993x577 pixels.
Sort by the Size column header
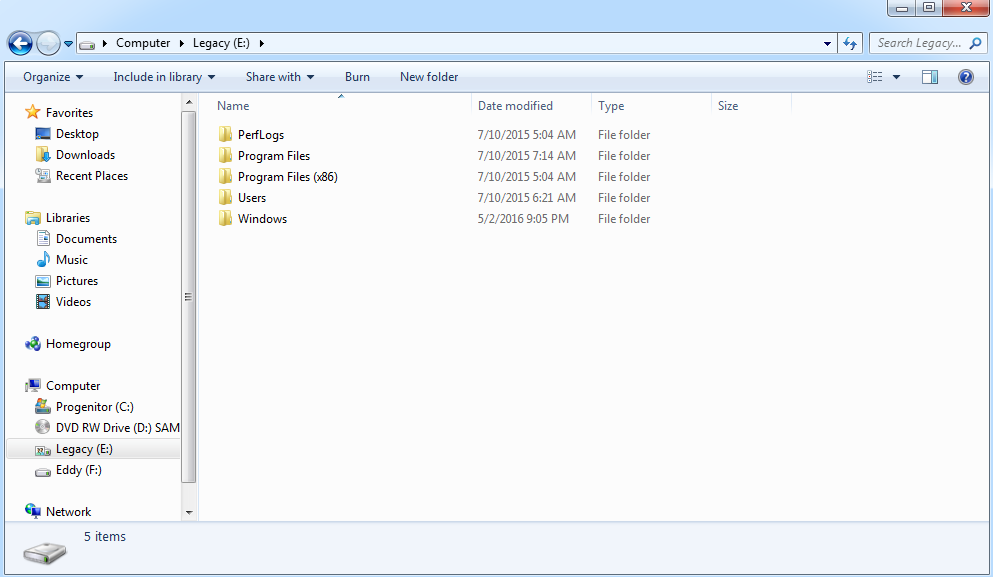[x=751, y=106]
